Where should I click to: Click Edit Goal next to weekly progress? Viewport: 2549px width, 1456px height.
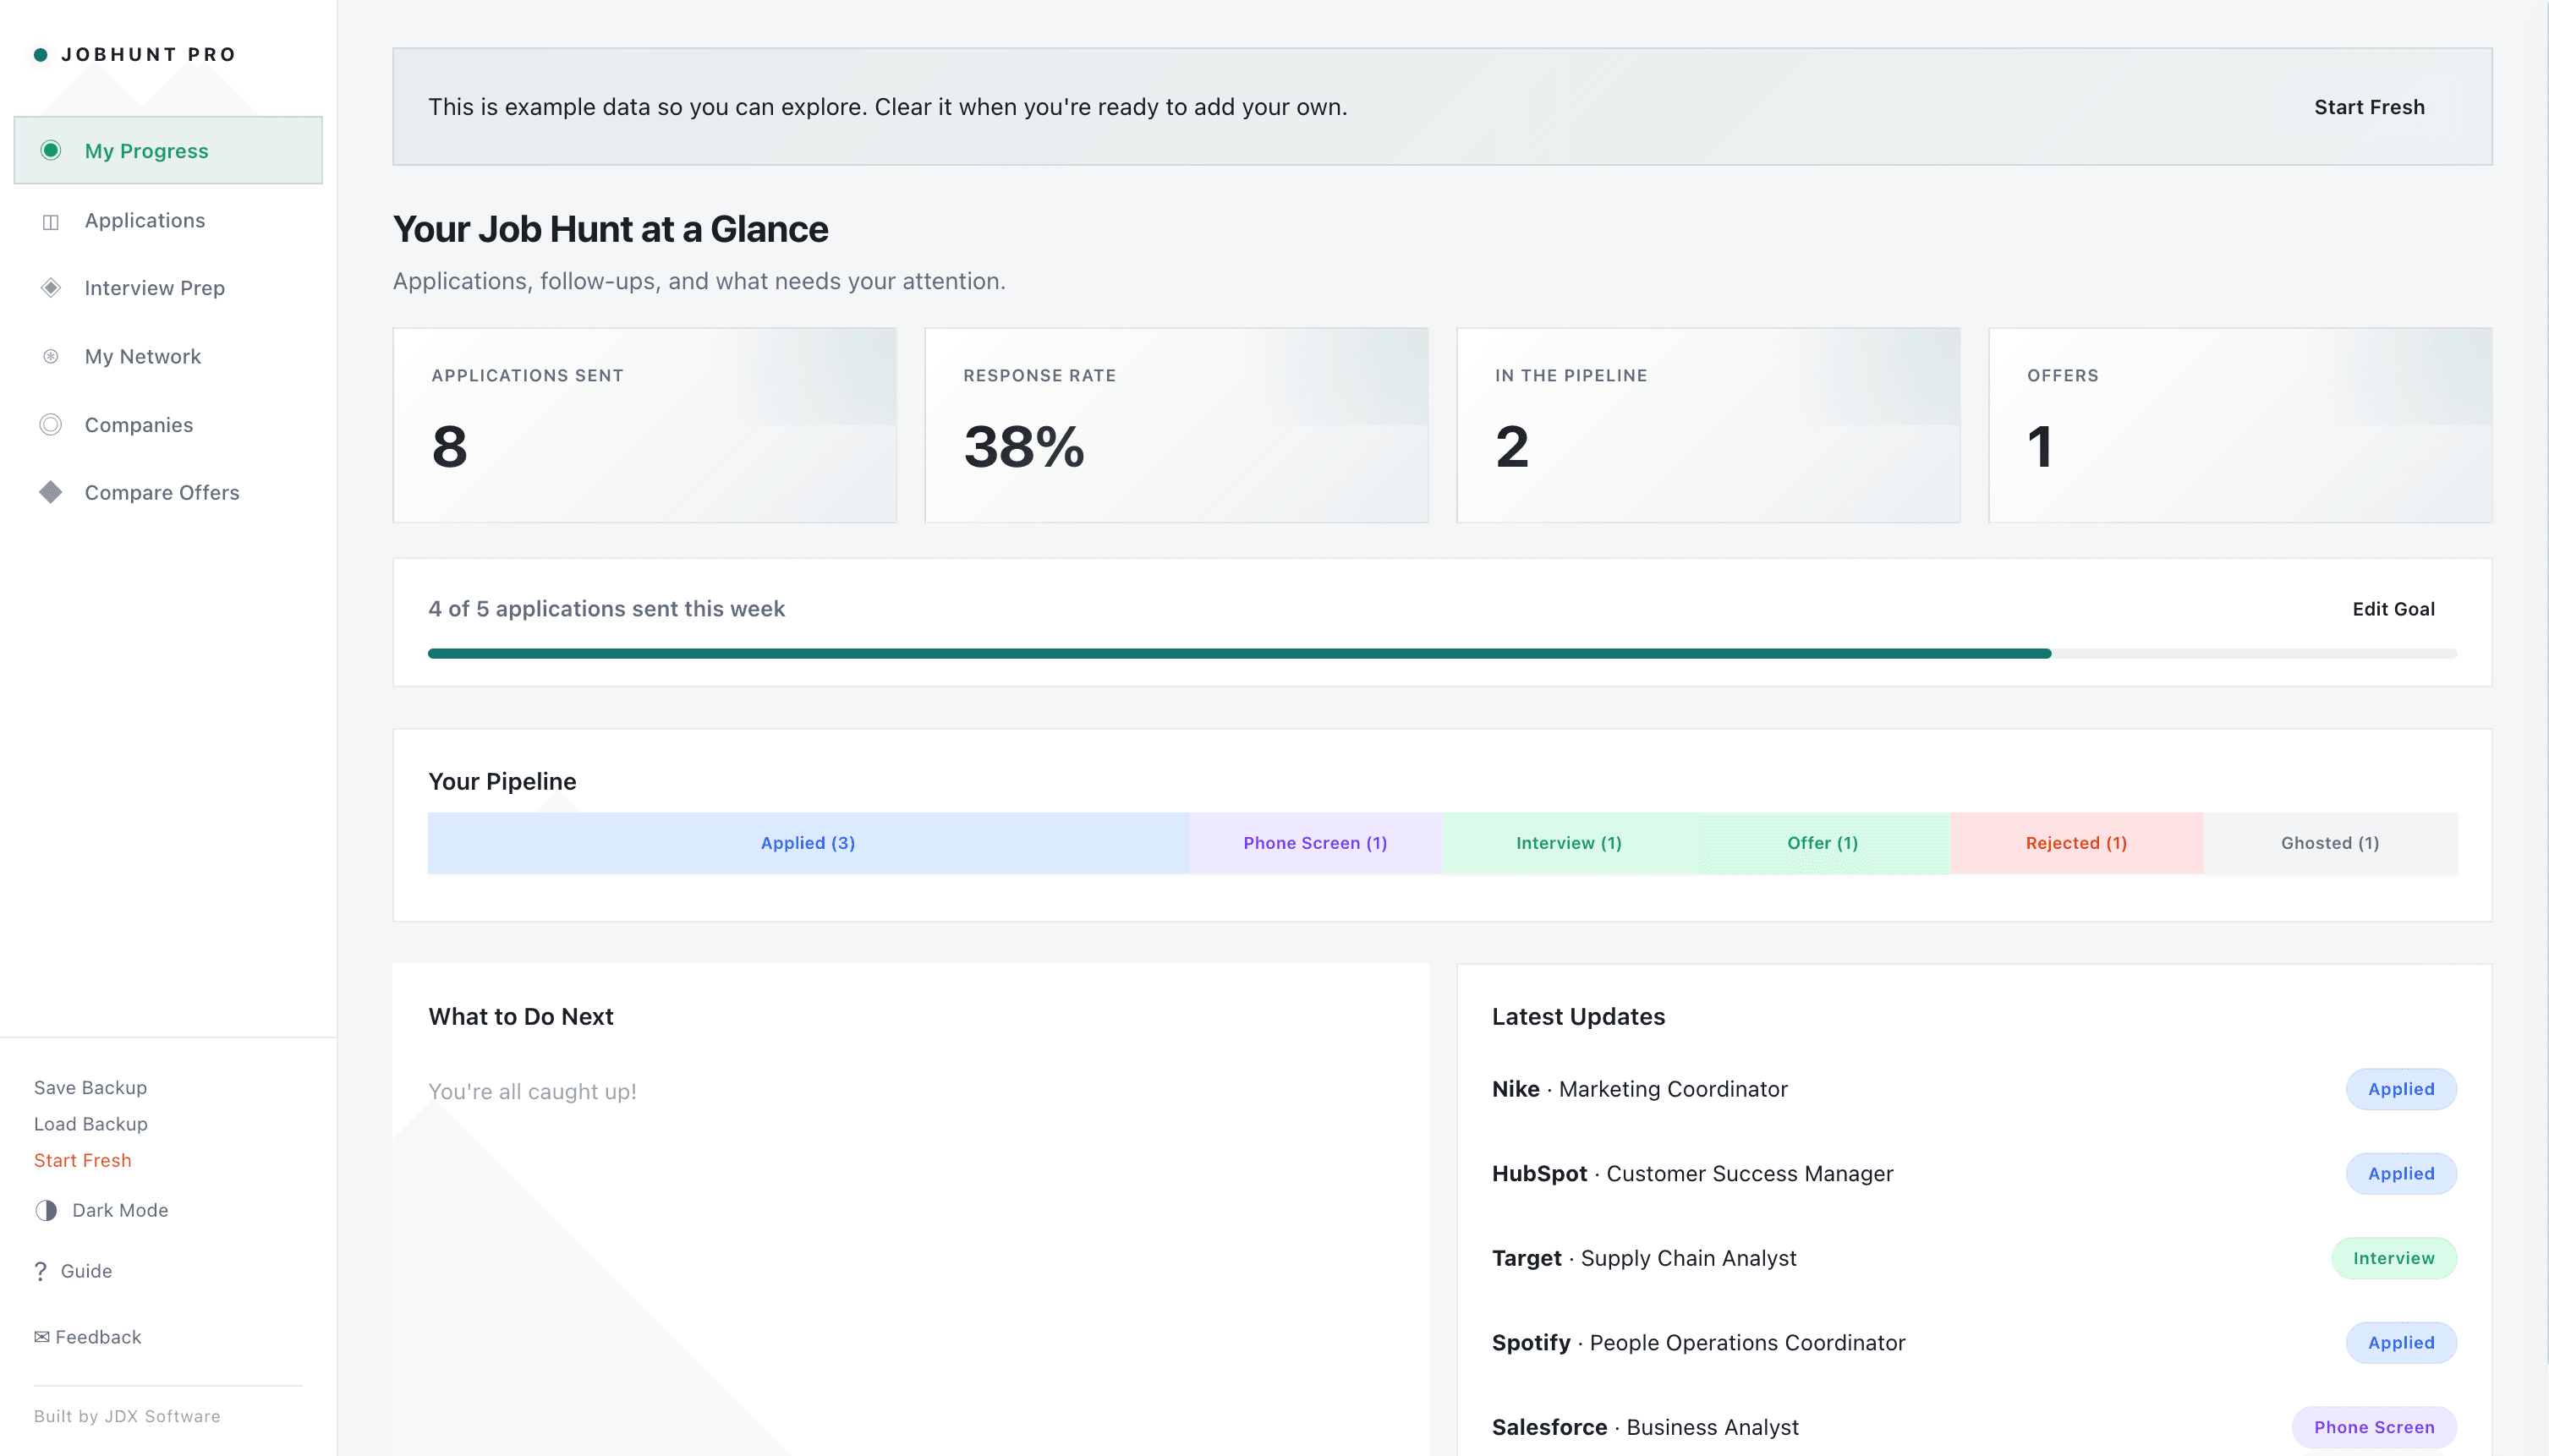2393,608
